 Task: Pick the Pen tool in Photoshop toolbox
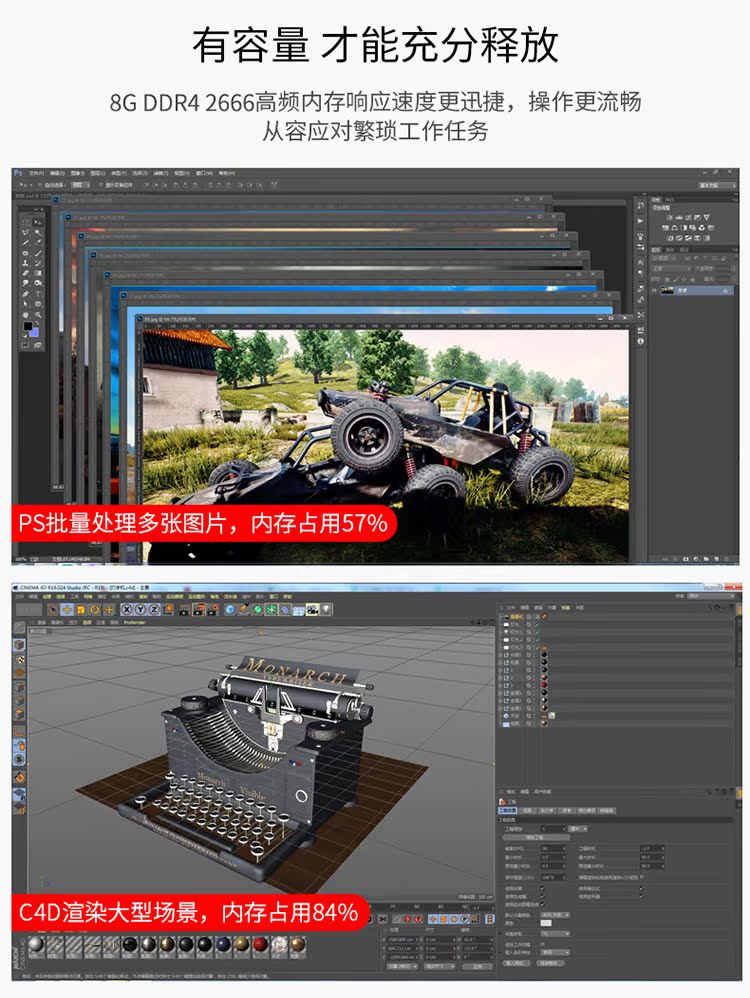25,293
